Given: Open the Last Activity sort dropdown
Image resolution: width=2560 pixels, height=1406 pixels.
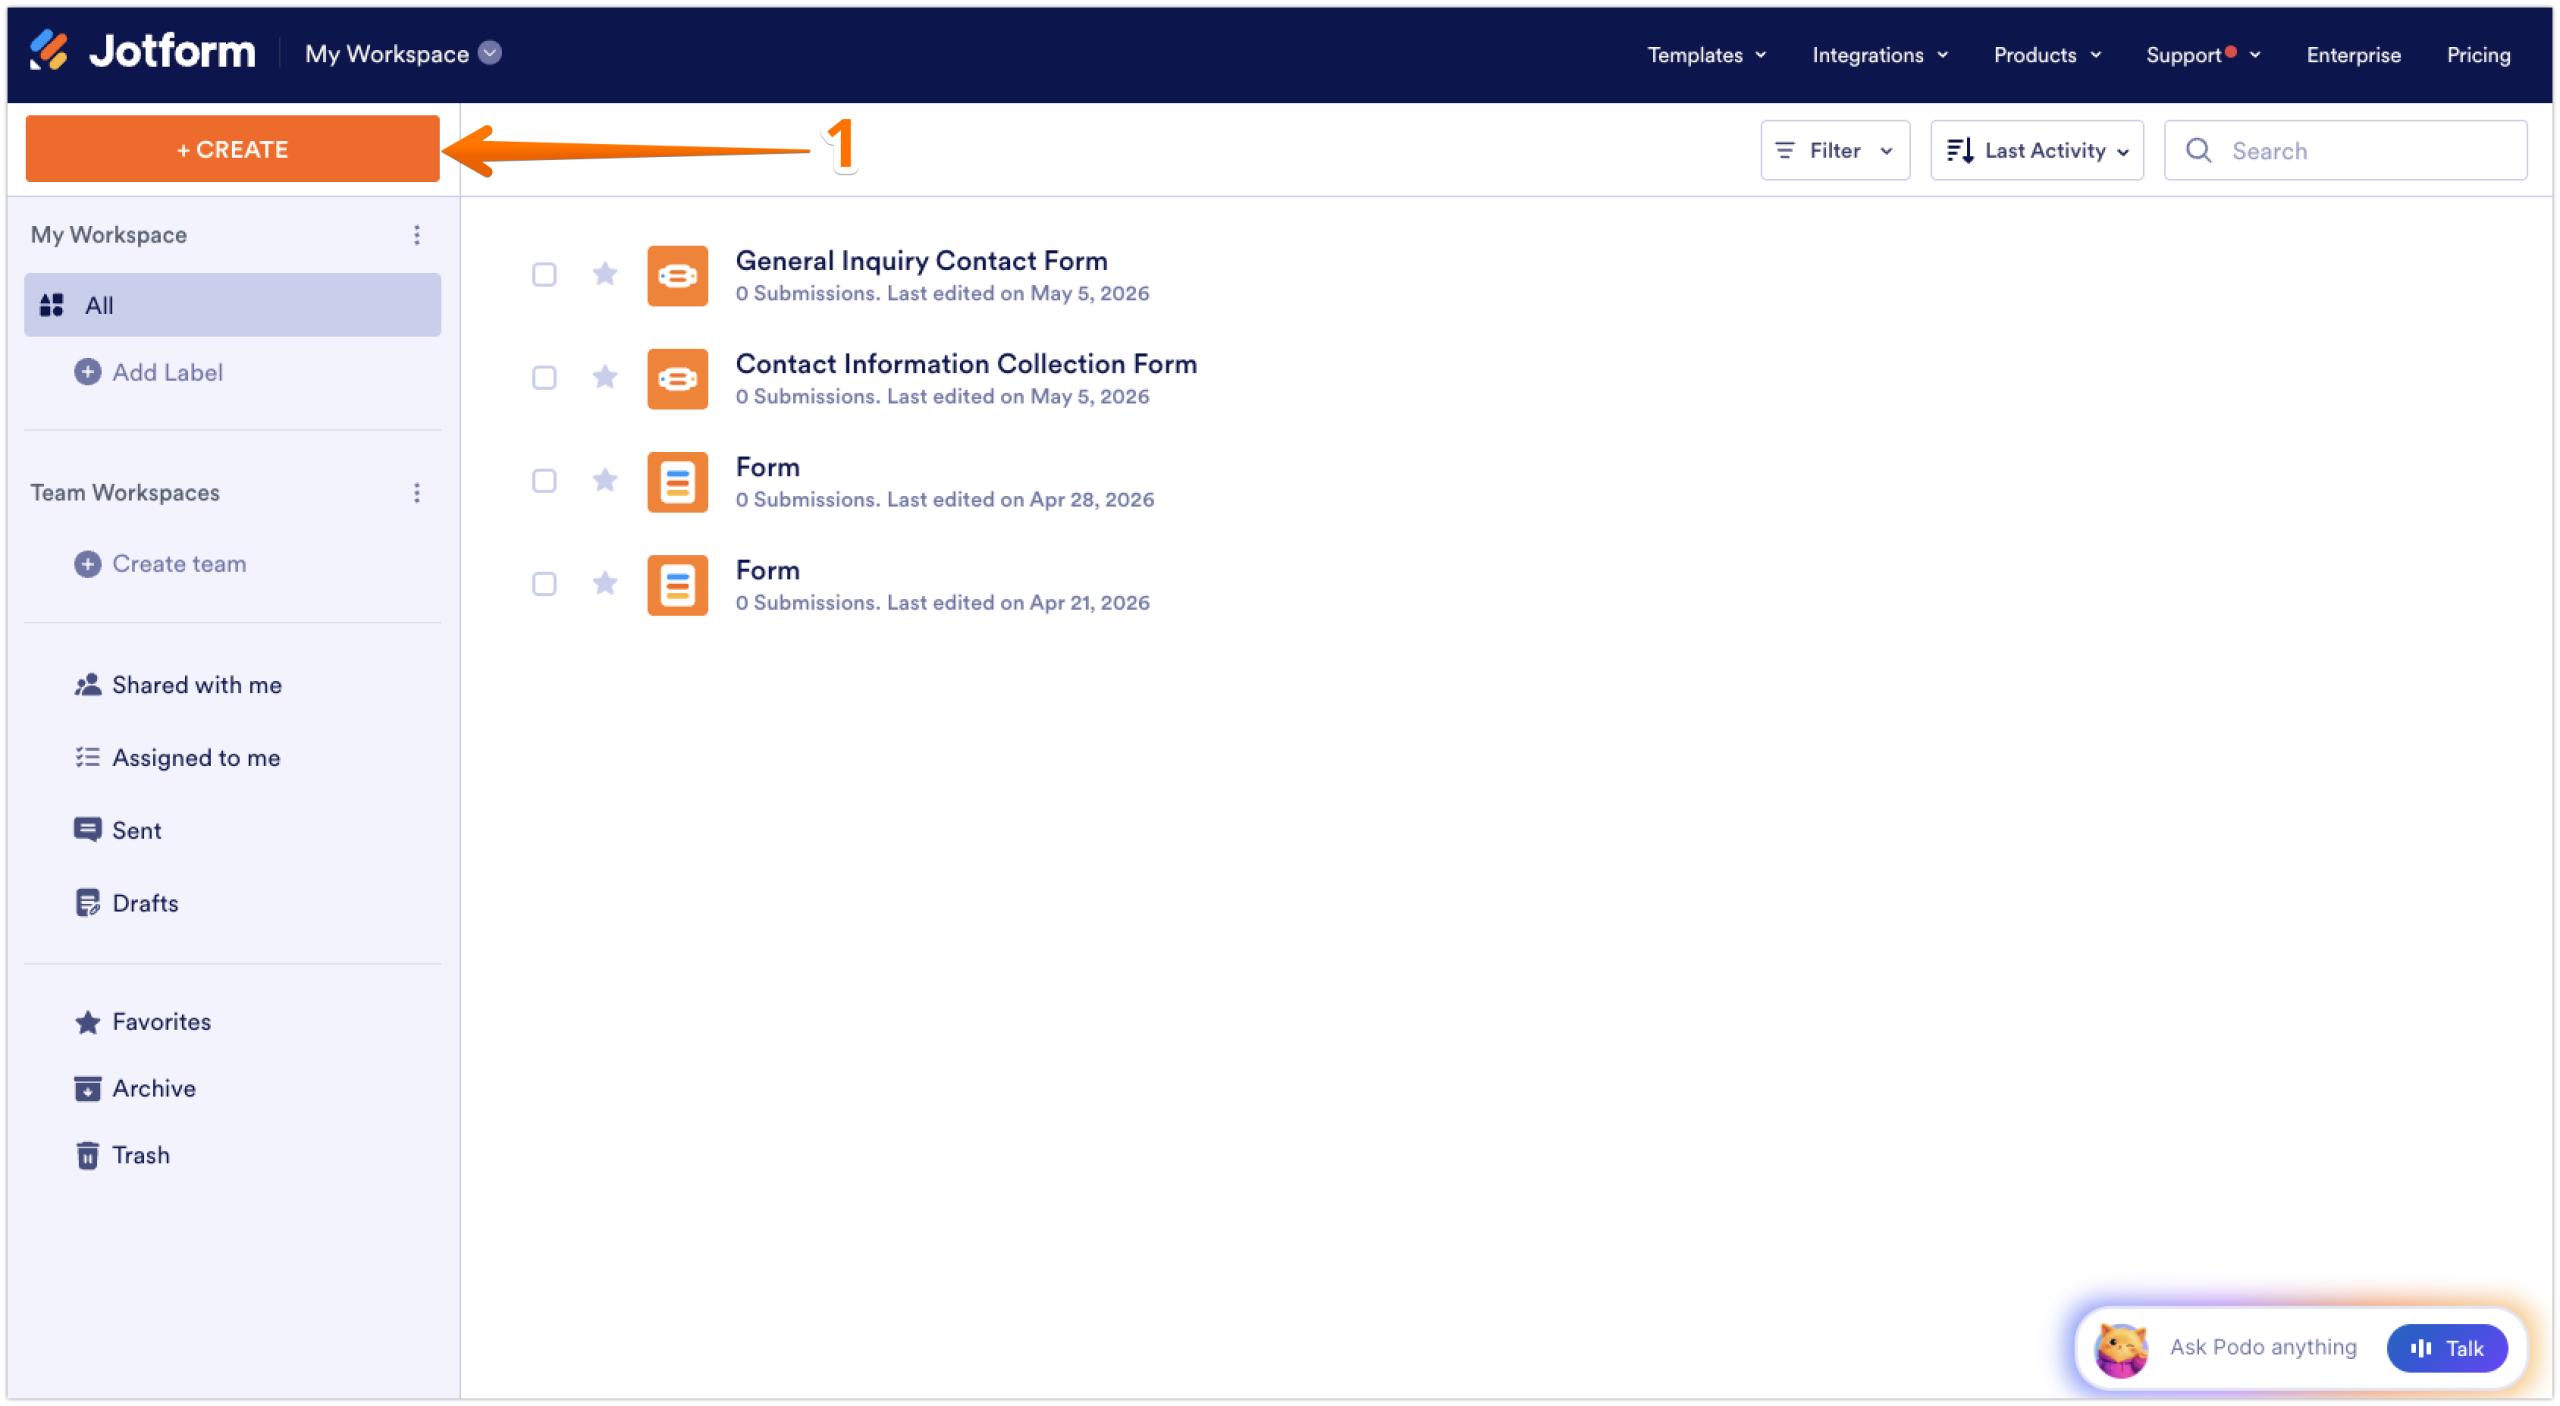Looking at the screenshot, I should pyautogui.click(x=2037, y=151).
